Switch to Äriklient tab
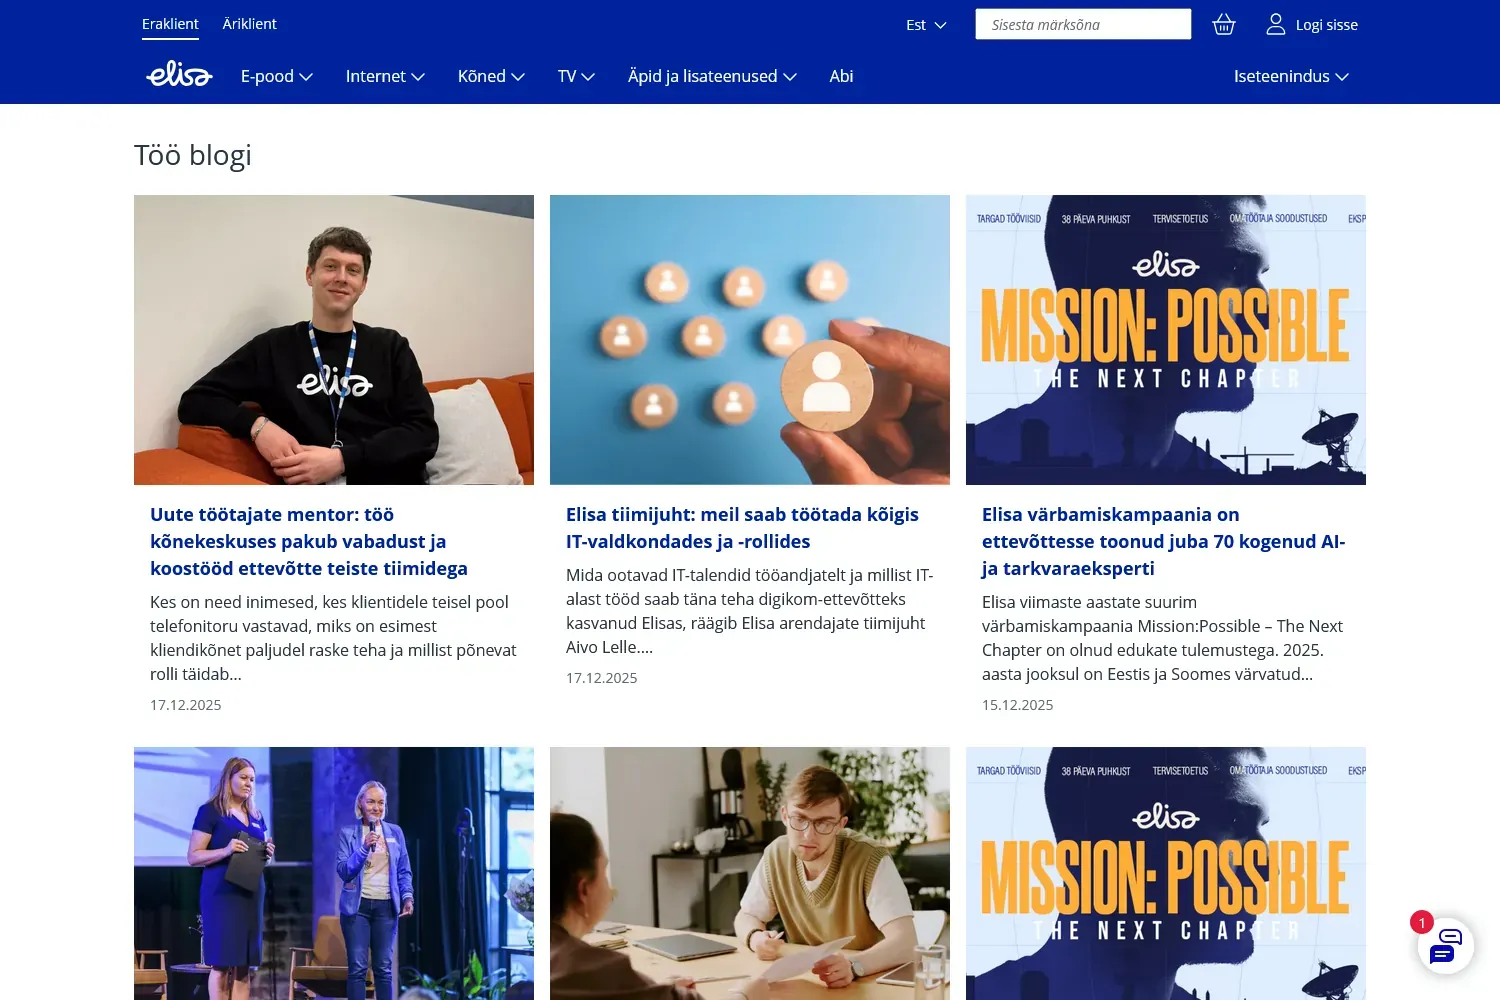This screenshot has height=1000, width=1500. 249,24
